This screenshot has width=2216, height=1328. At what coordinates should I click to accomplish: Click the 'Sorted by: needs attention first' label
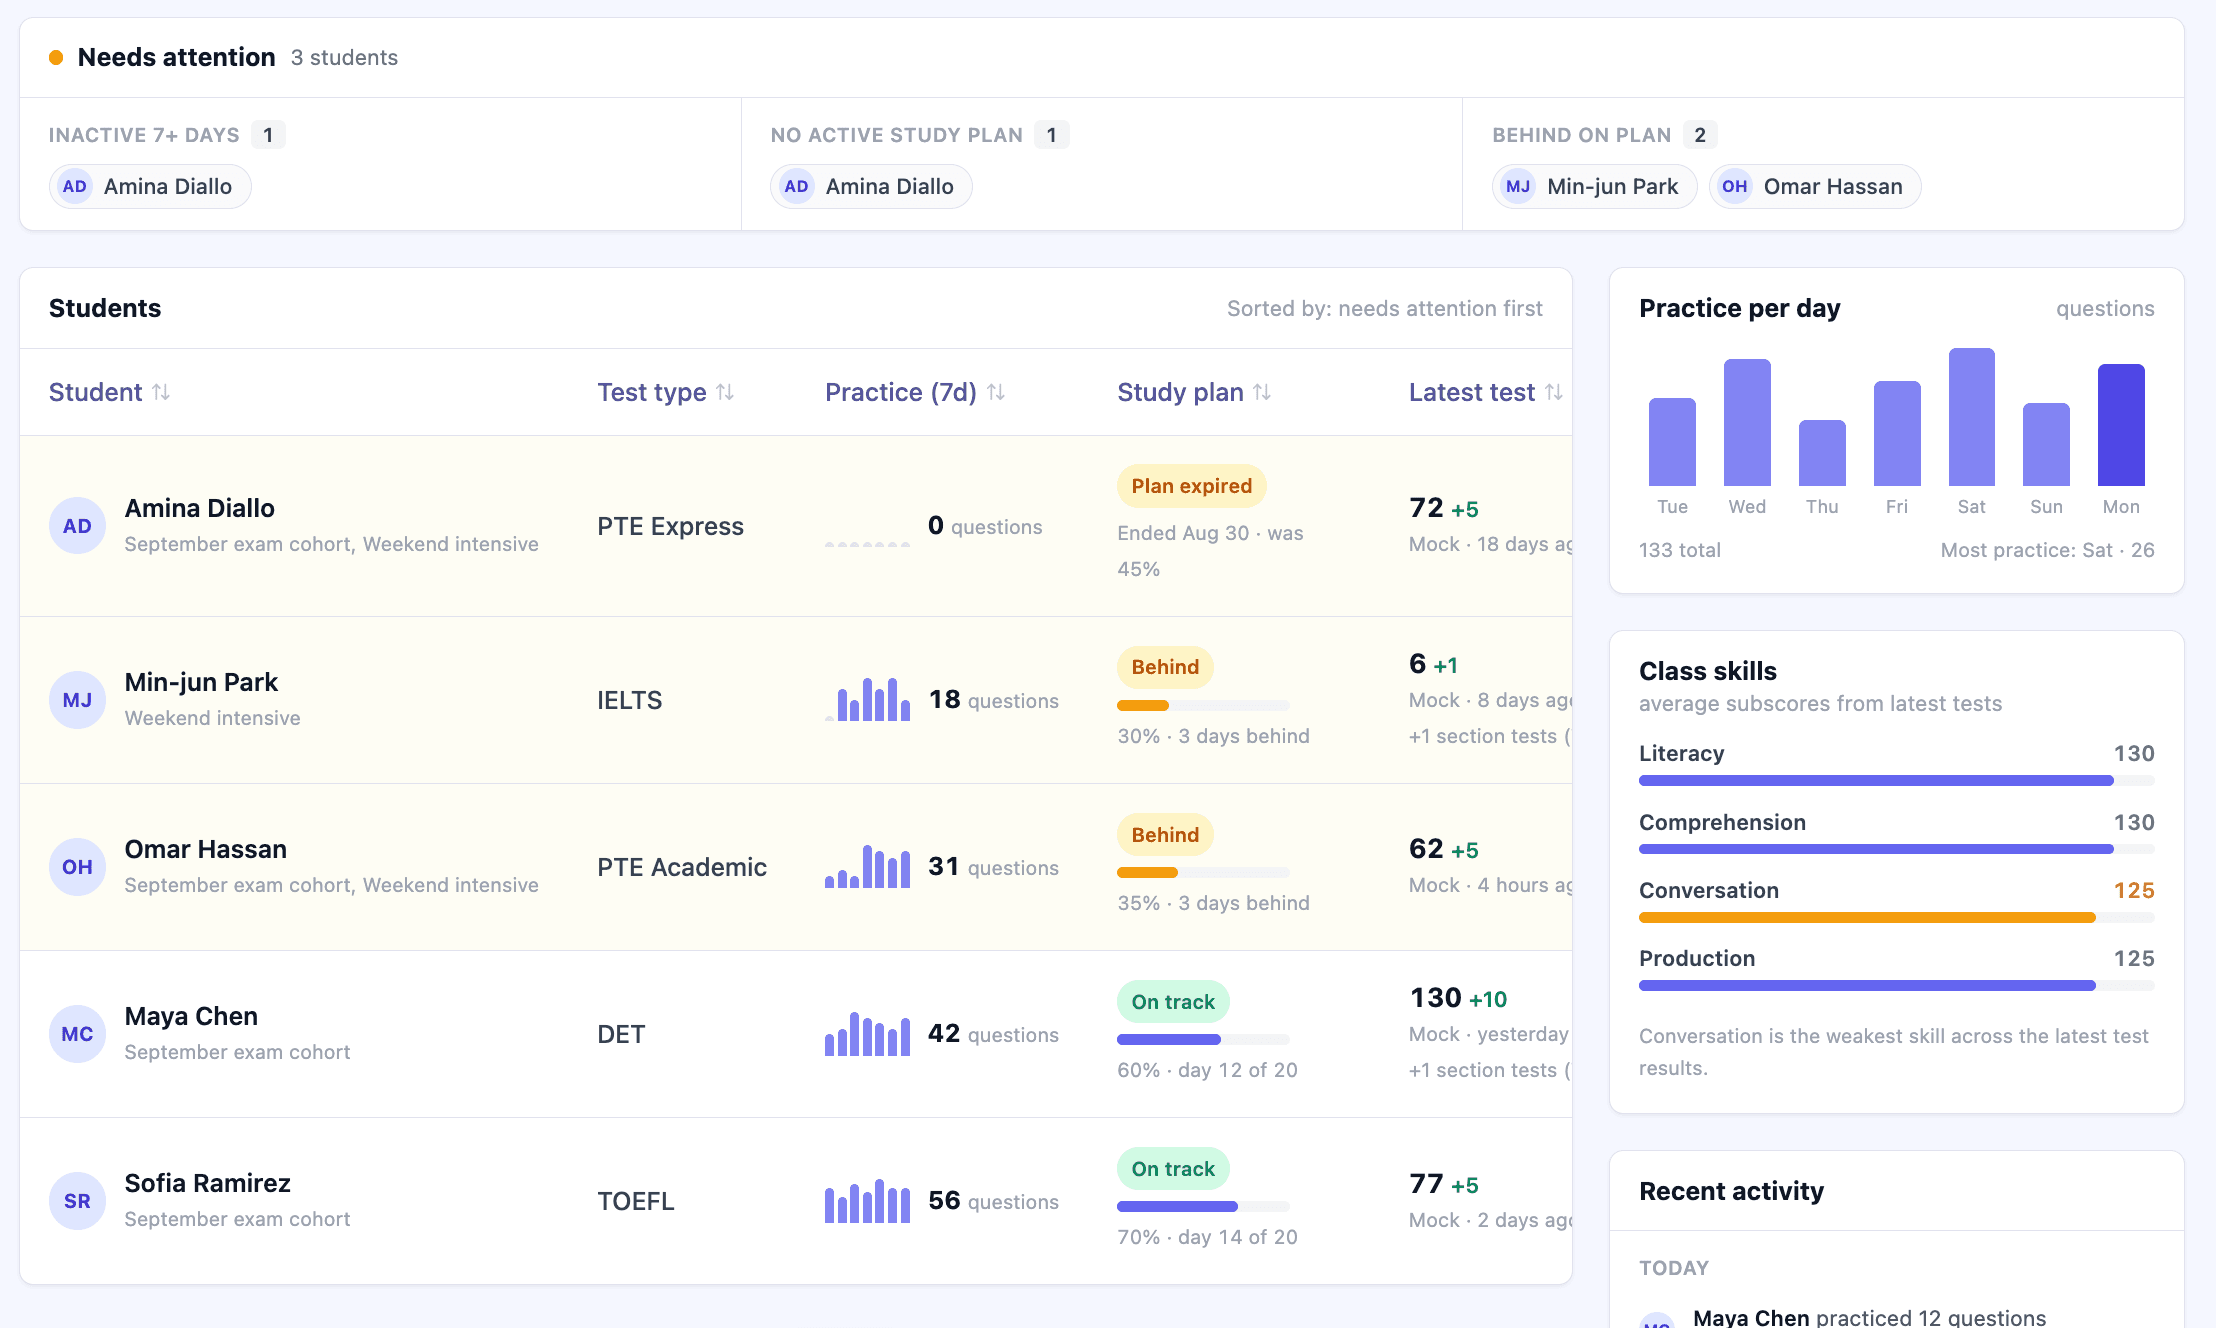(x=1385, y=308)
